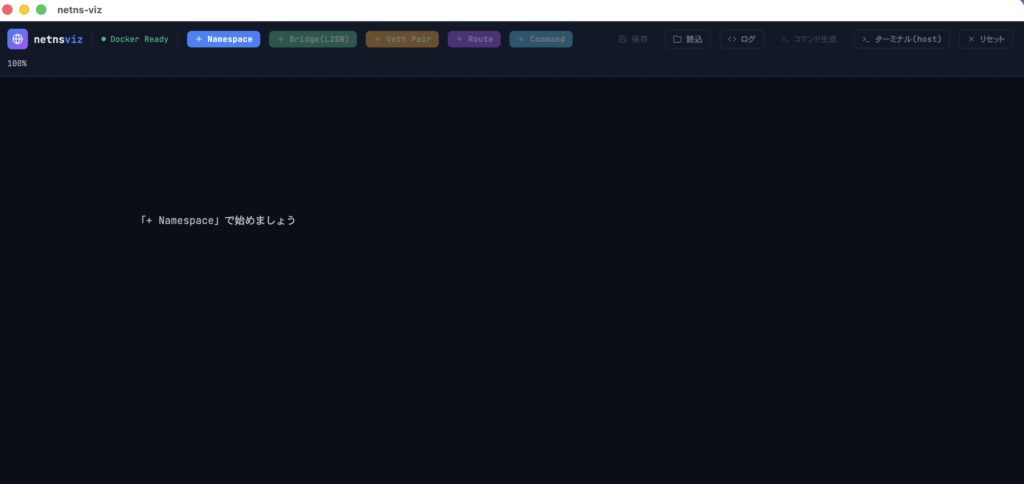Open the ターミナル(host) terminal
The height and width of the screenshot is (484, 1024).
point(902,39)
